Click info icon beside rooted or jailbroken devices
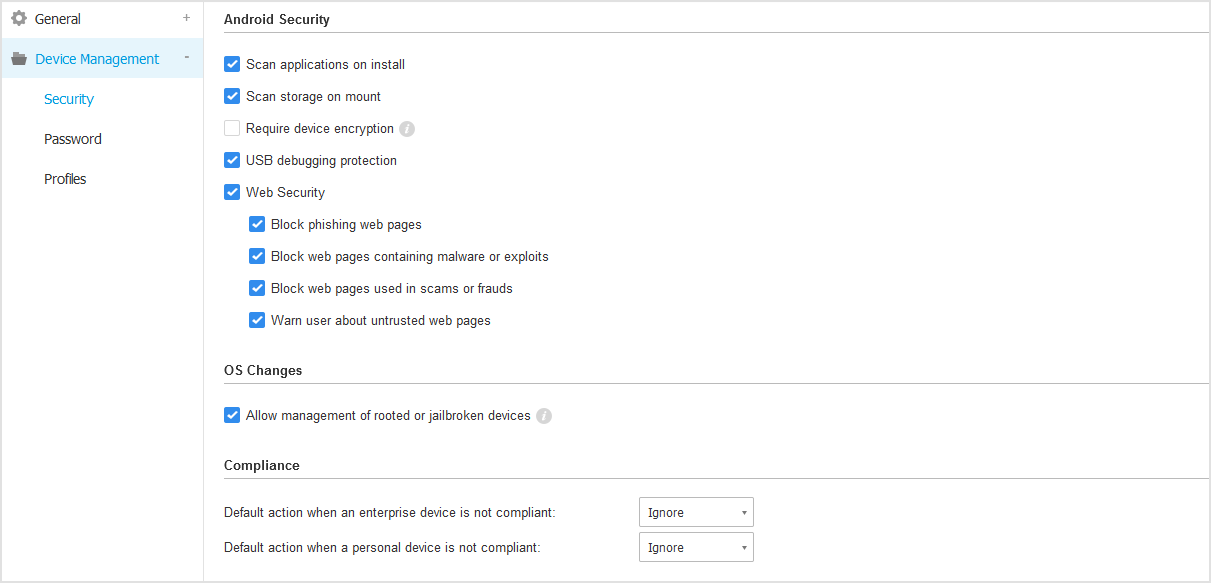Image resolution: width=1211 pixels, height=583 pixels. point(544,416)
